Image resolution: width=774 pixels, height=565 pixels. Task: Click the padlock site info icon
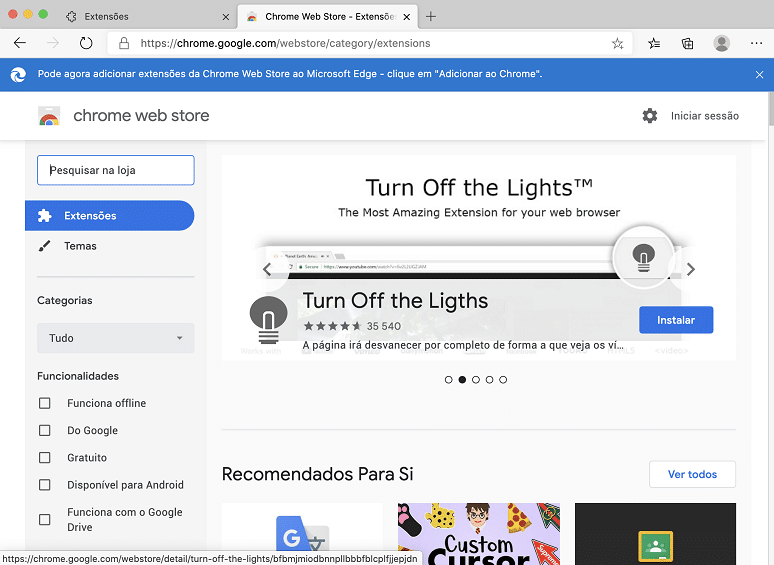[x=124, y=43]
